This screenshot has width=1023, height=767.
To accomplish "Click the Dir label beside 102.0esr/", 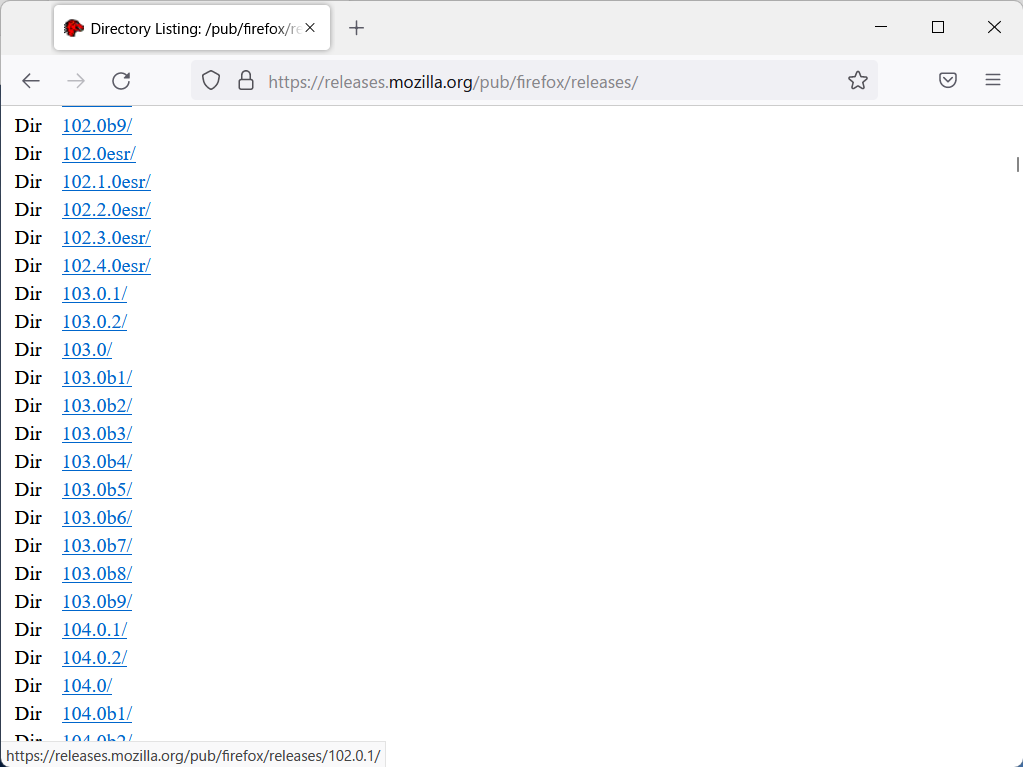I will (x=28, y=153).
